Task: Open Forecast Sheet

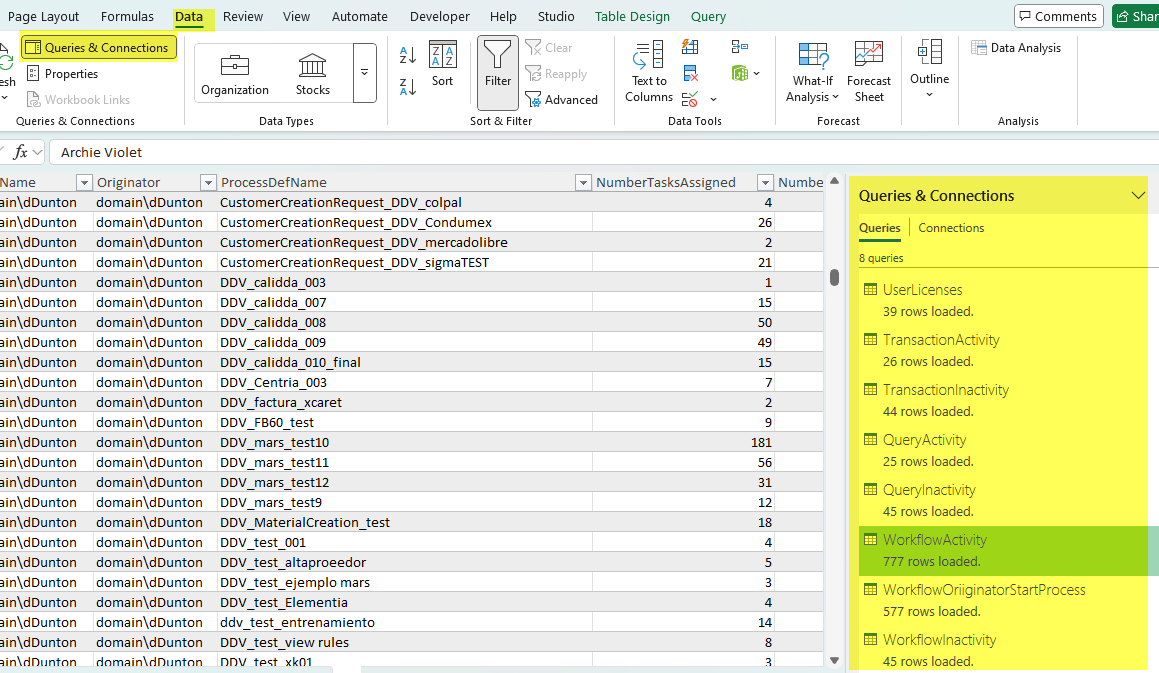Action: [868, 72]
